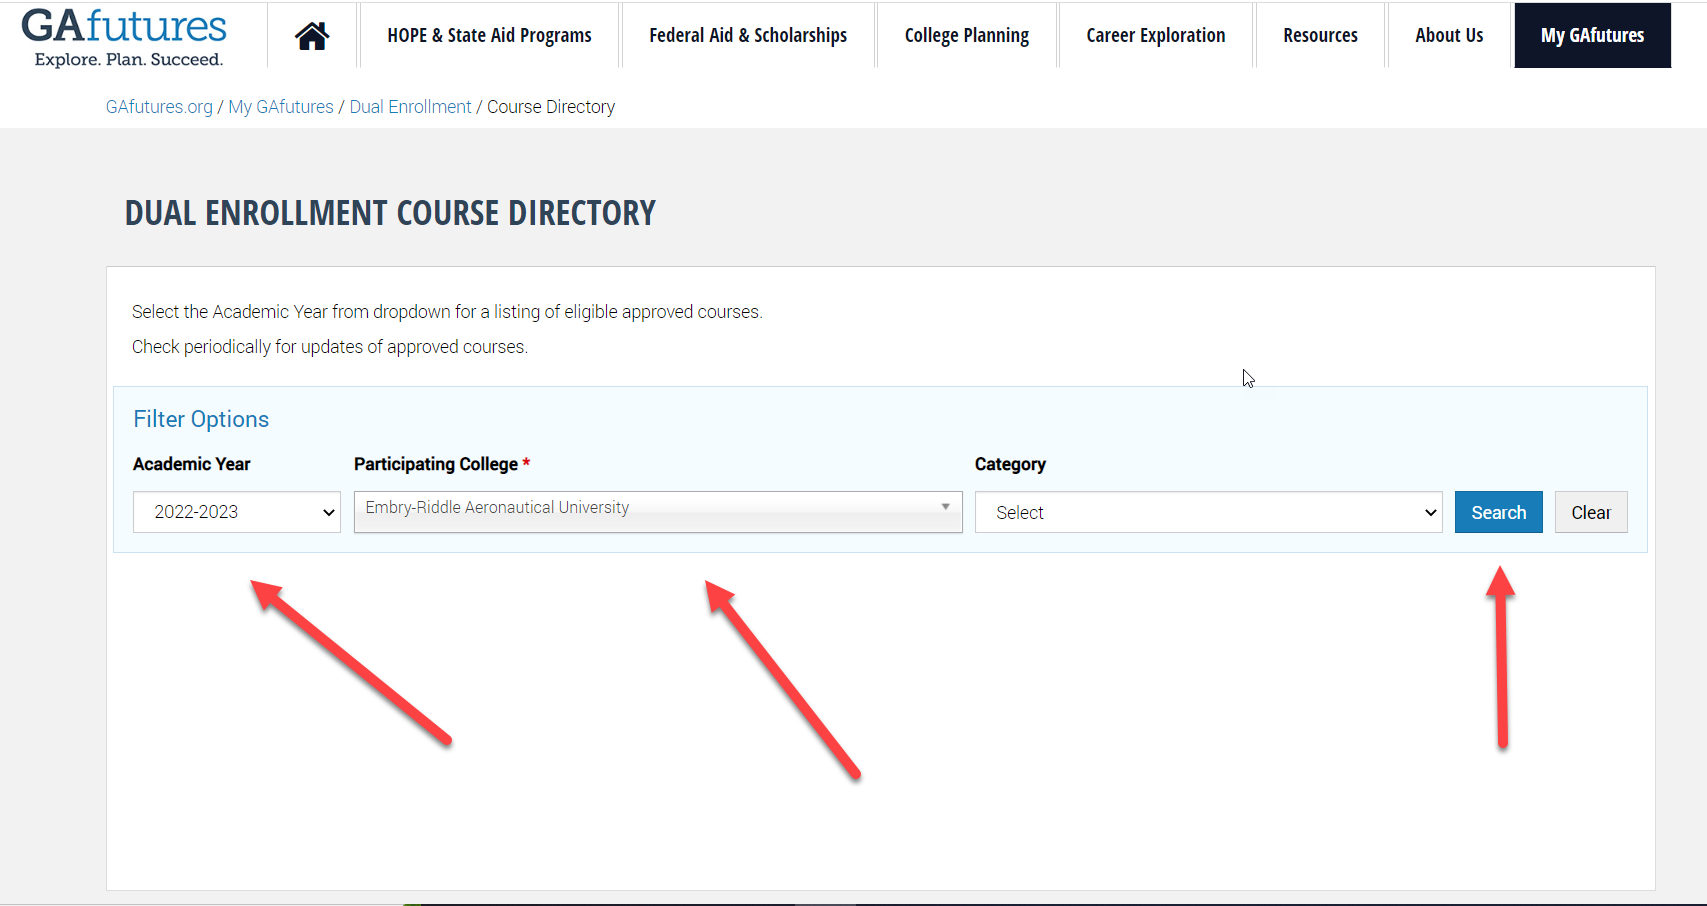Click the Course Directory breadcrumb text
This screenshot has width=1707, height=906.
coord(551,107)
